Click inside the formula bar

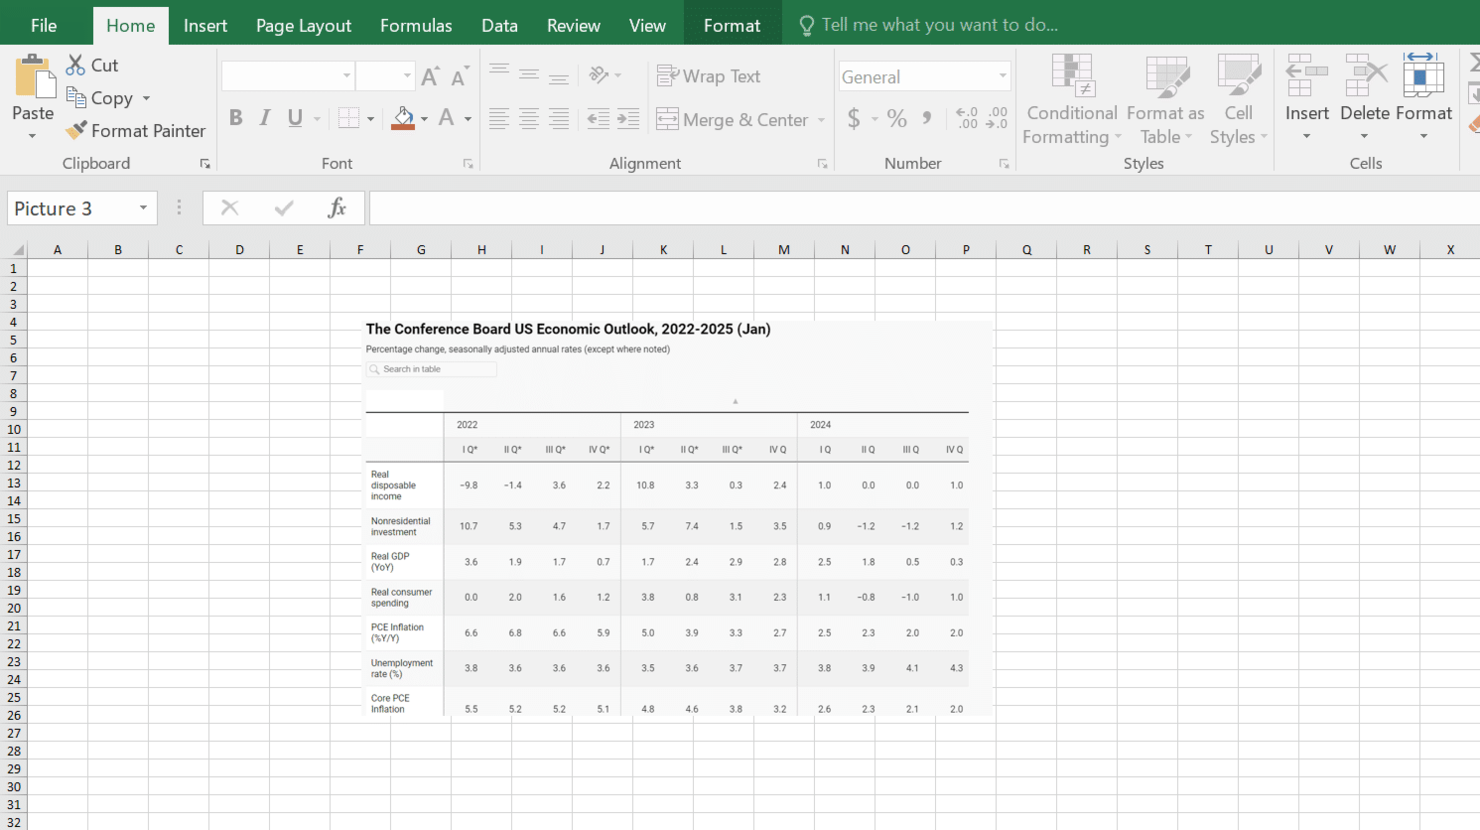pos(700,208)
